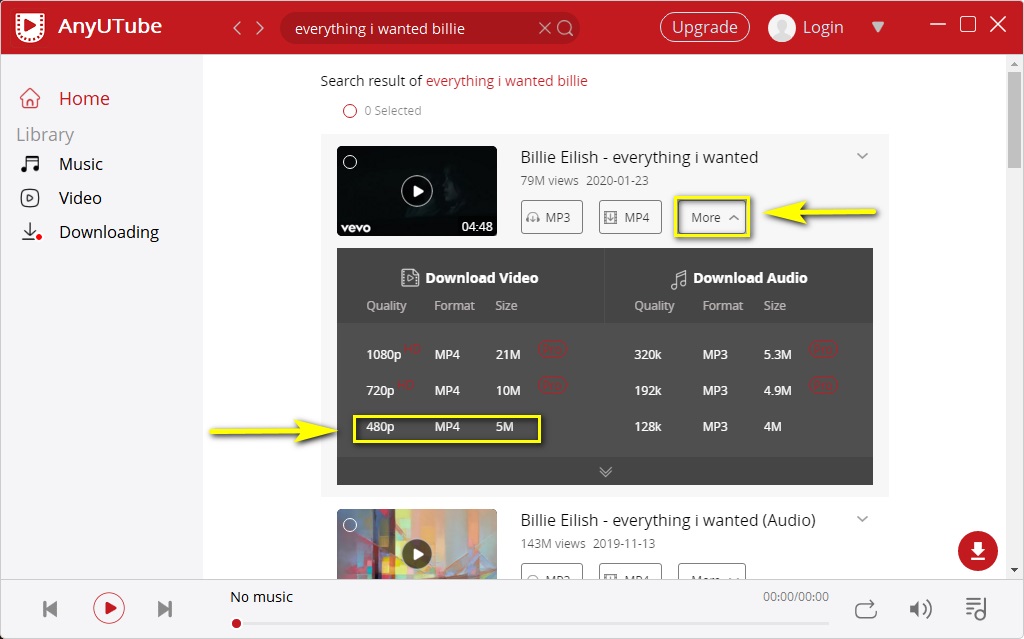The height and width of the screenshot is (639, 1024).
Task: Click the volume speaker icon
Action: (x=920, y=609)
